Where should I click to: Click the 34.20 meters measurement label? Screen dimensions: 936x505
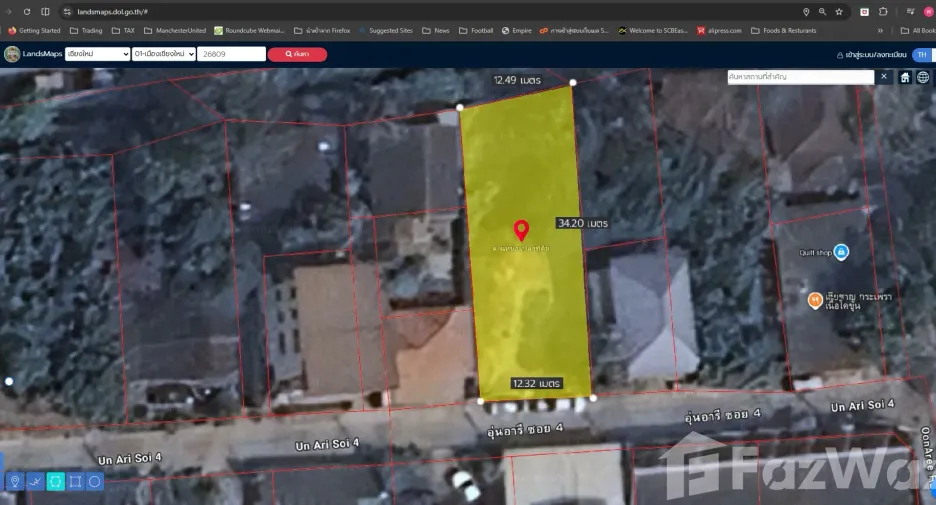(583, 223)
